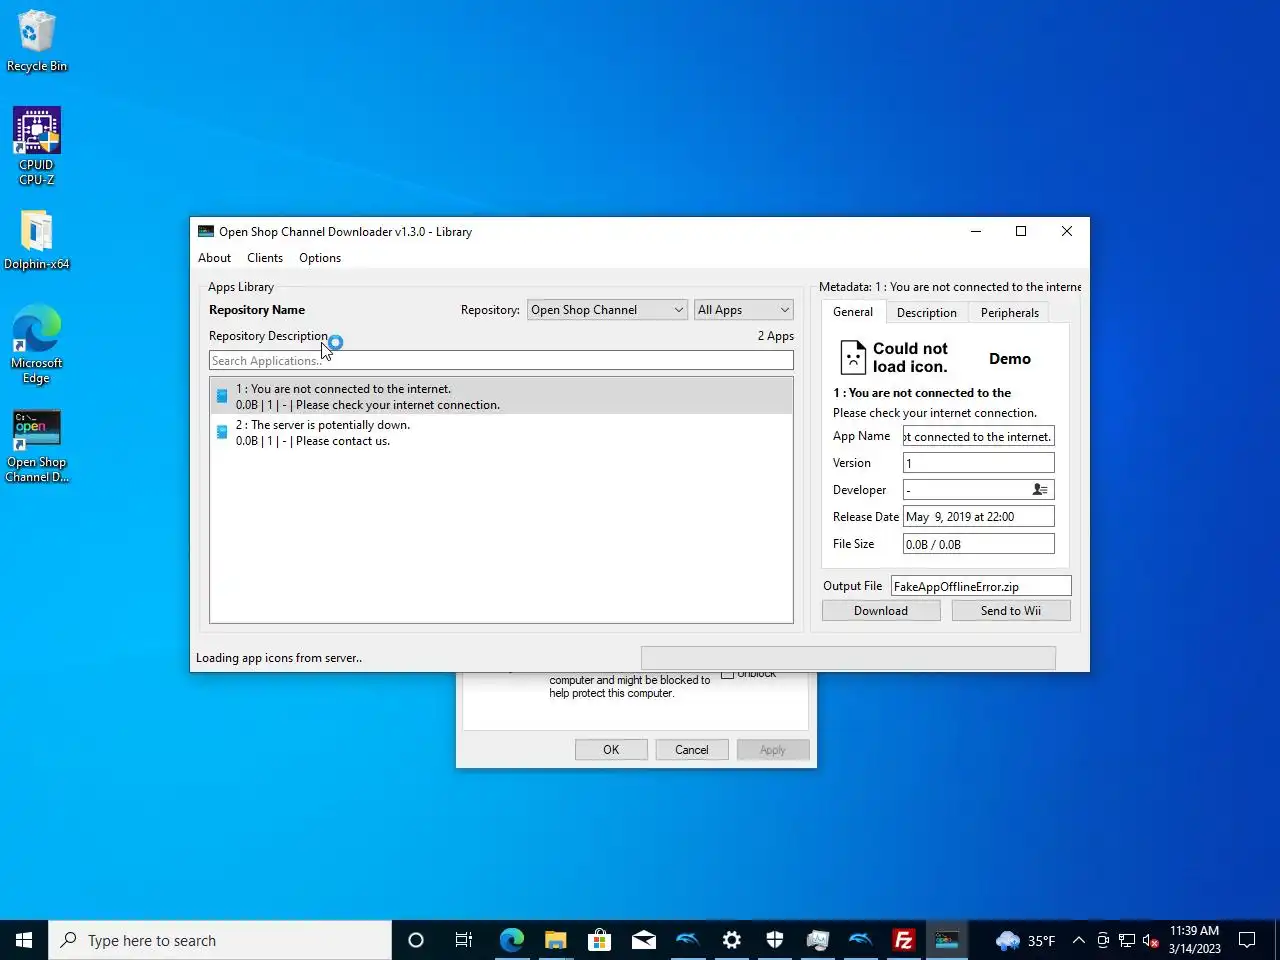The image size is (1280, 960).
Task: Click the Release Date field
Action: 978,517
